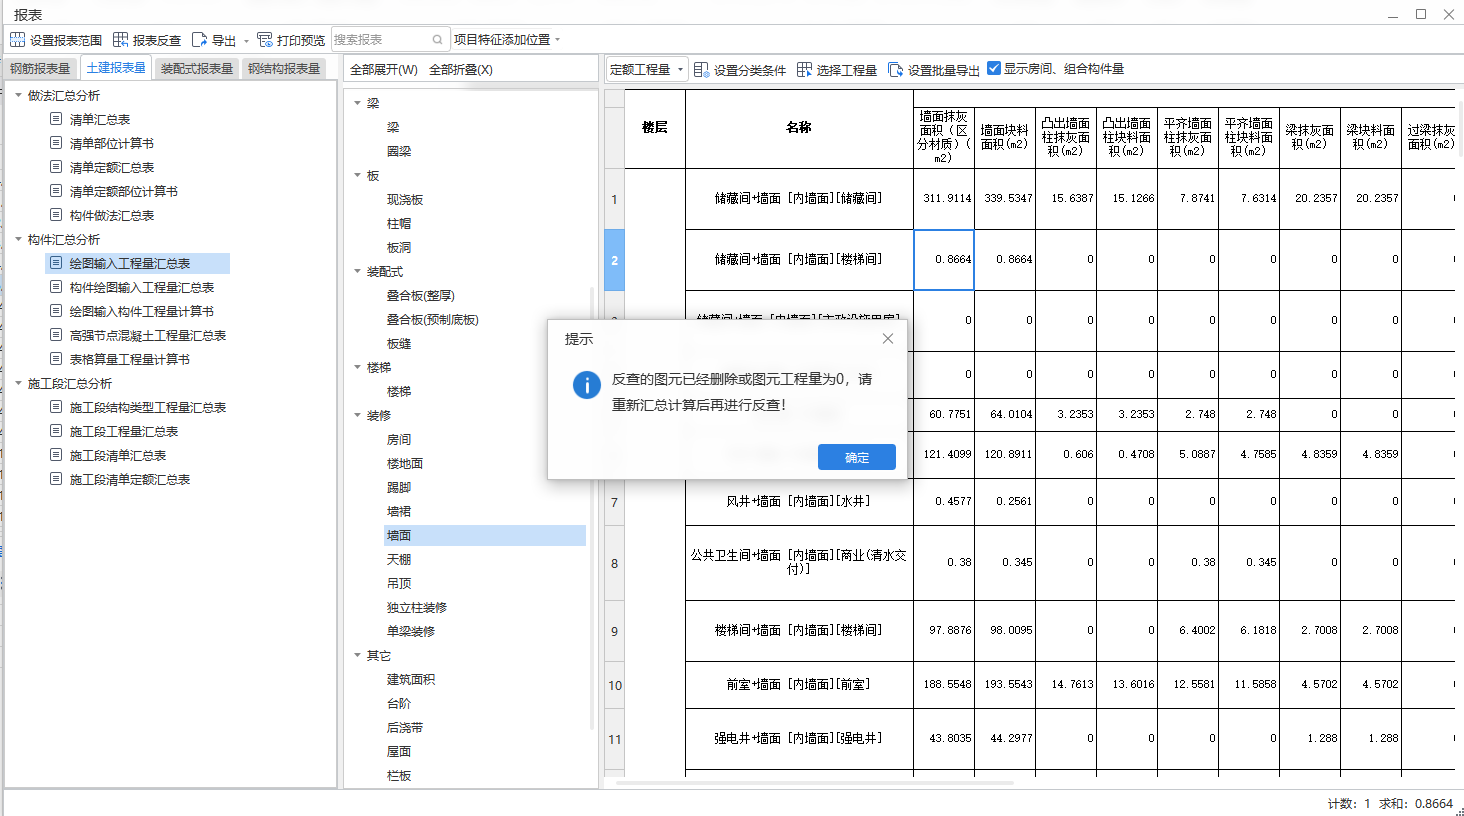Click 选择工程量 icon

pyautogui.click(x=804, y=70)
